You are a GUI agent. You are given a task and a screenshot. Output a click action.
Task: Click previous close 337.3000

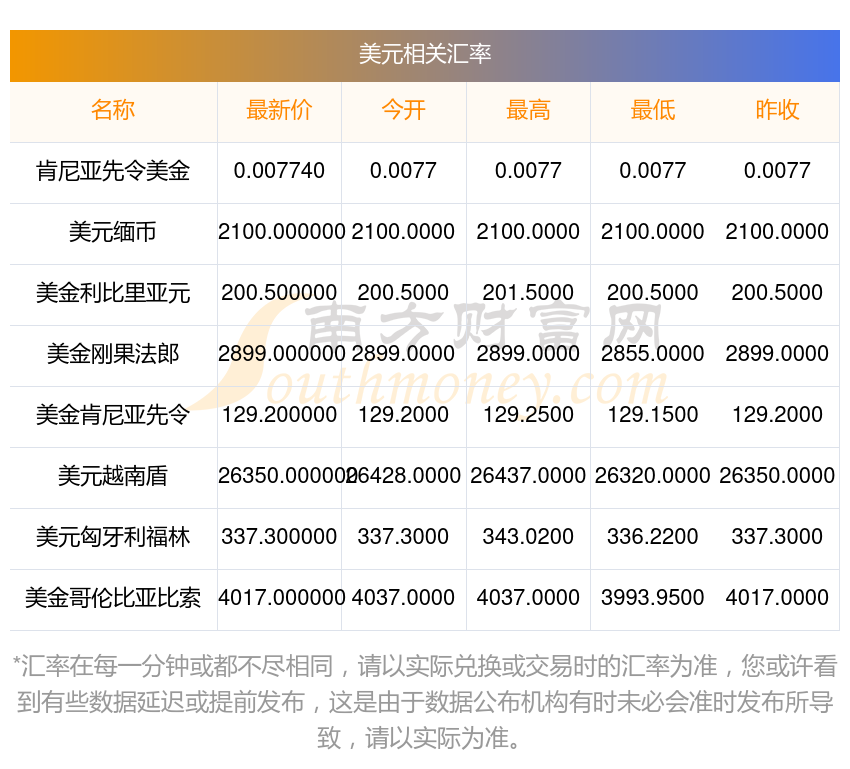pyautogui.click(x=777, y=537)
